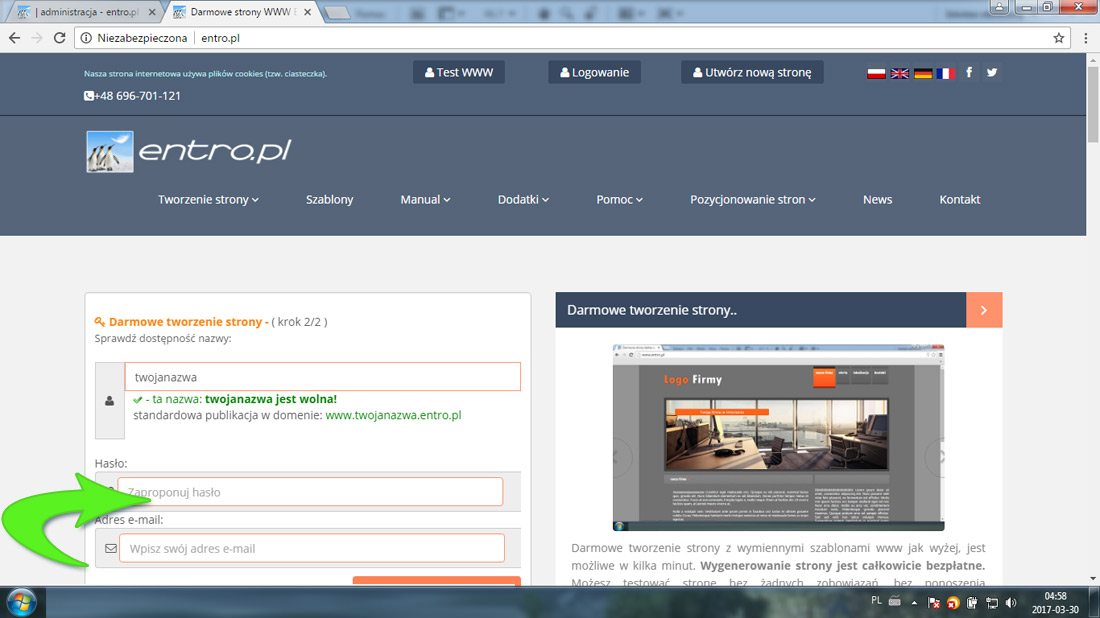Open the Kontakt page
Viewport: 1100px width, 618px height.
click(960, 199)
